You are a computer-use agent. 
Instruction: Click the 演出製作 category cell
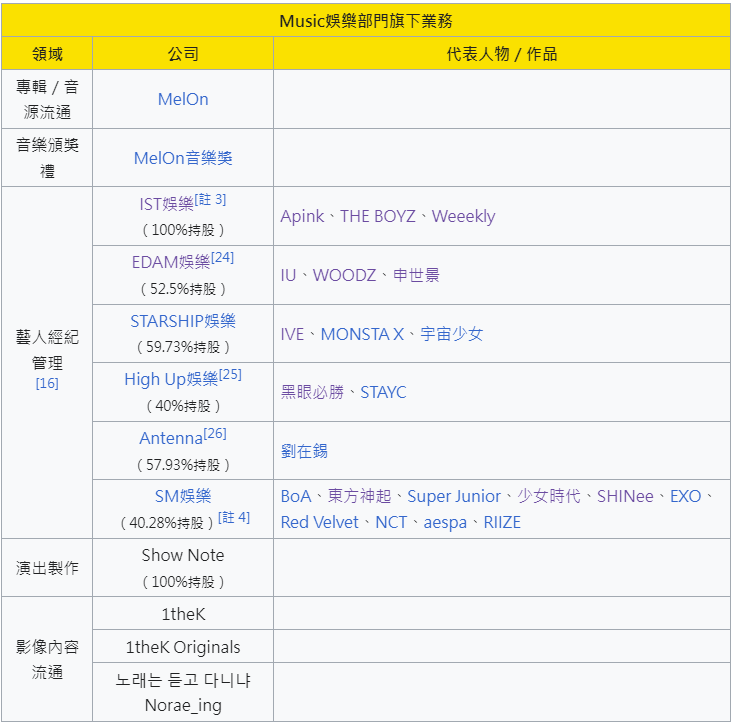pos(47,568)
